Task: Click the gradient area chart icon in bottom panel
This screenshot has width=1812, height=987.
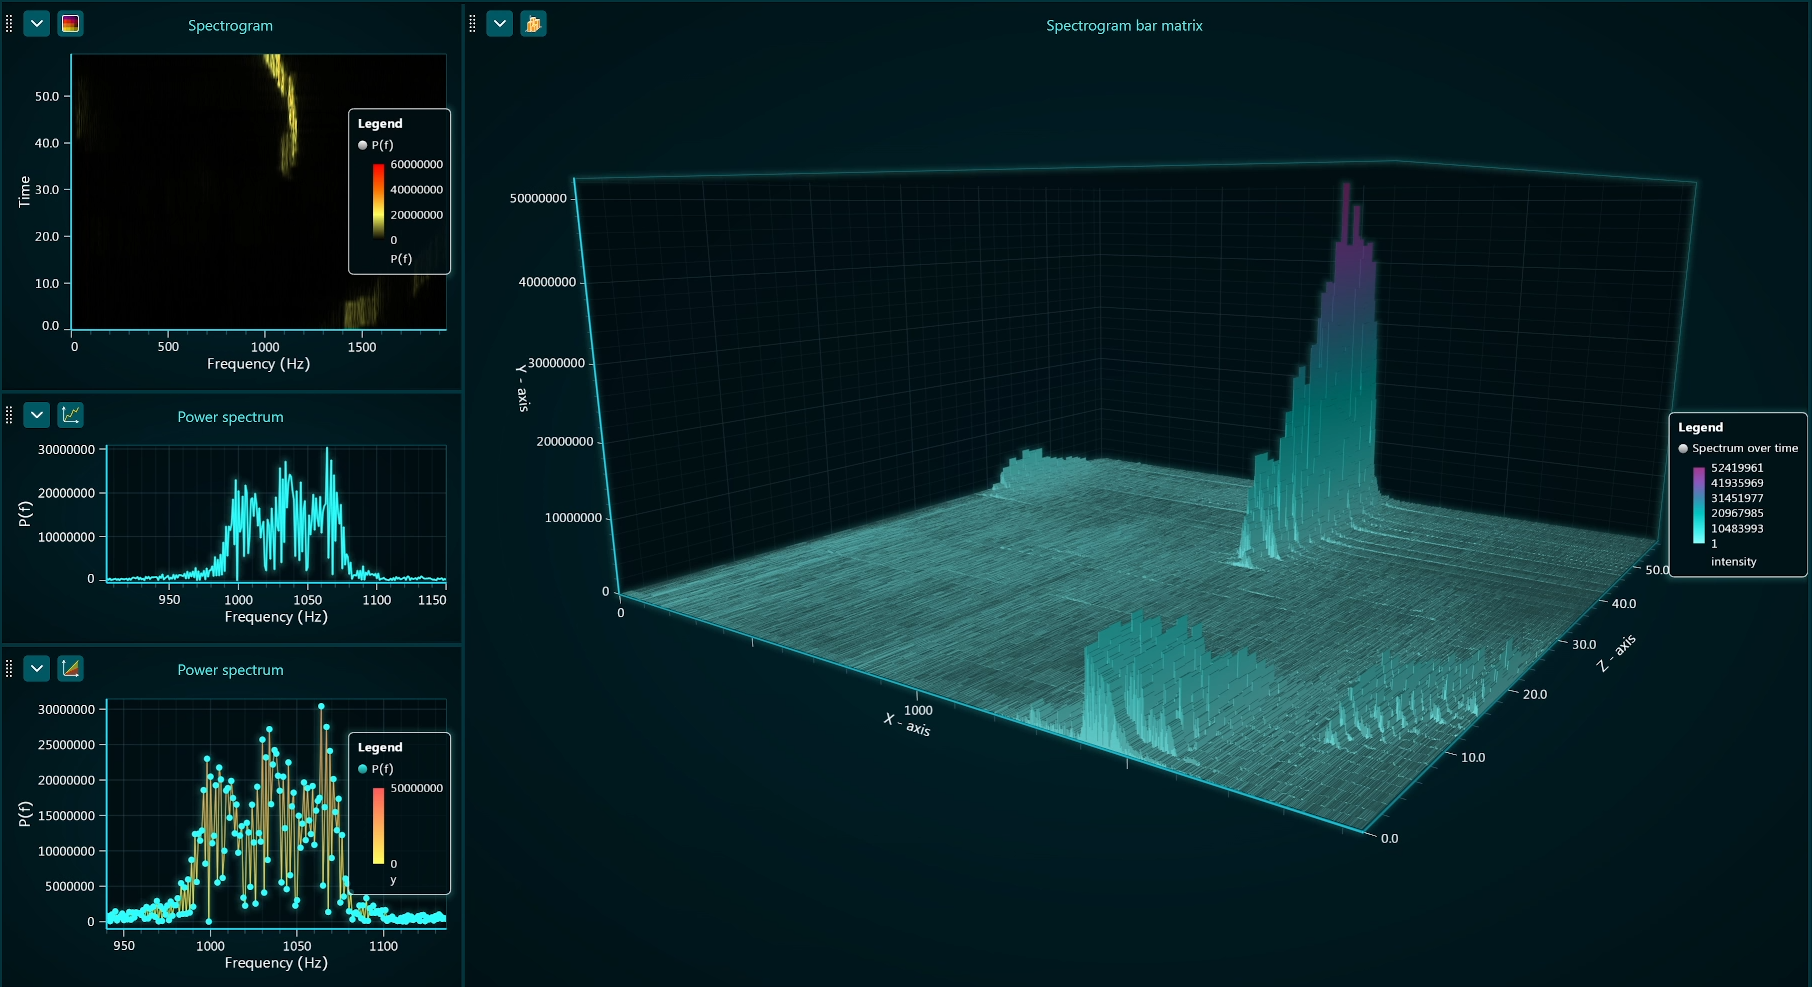Action: 70,668
